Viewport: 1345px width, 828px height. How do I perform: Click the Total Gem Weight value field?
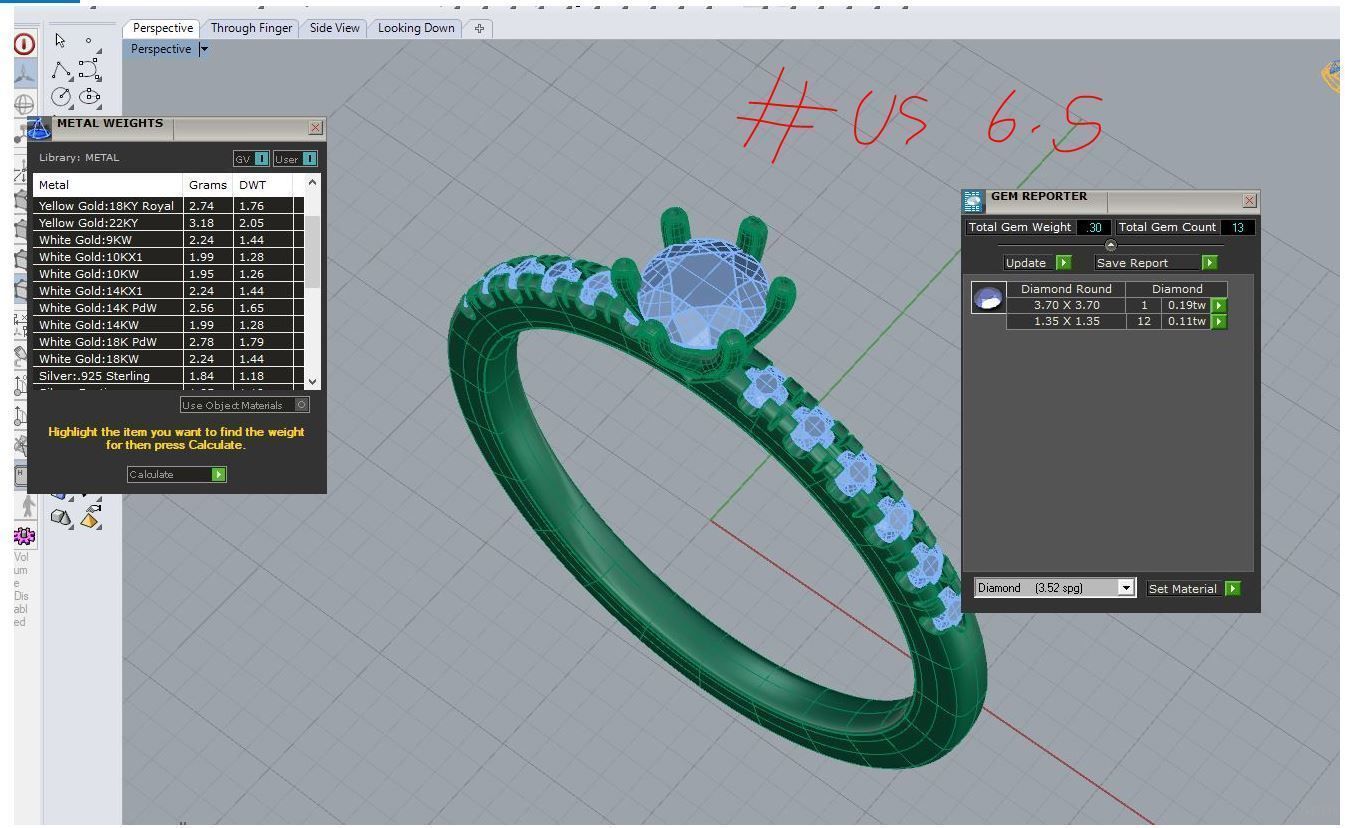1094,227
